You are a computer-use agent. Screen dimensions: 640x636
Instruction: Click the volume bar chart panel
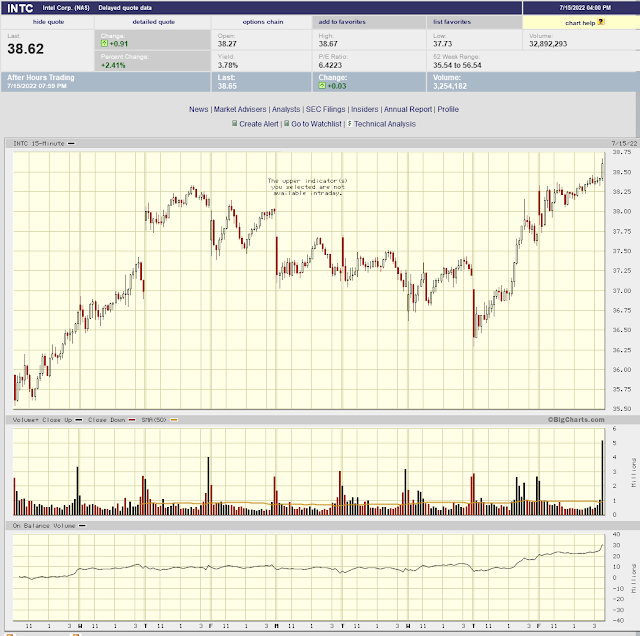coord(309,471)
